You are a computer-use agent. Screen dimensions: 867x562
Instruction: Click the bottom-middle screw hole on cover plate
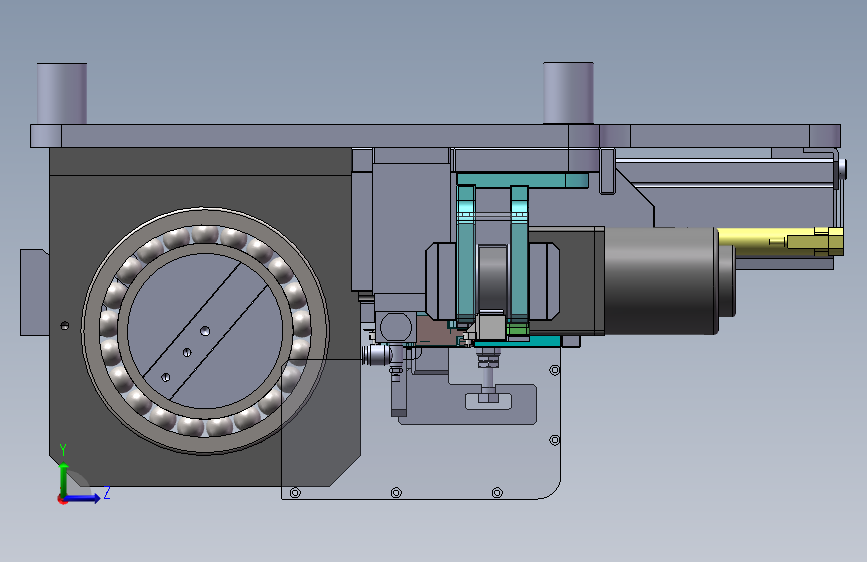[x=396, y=492]
